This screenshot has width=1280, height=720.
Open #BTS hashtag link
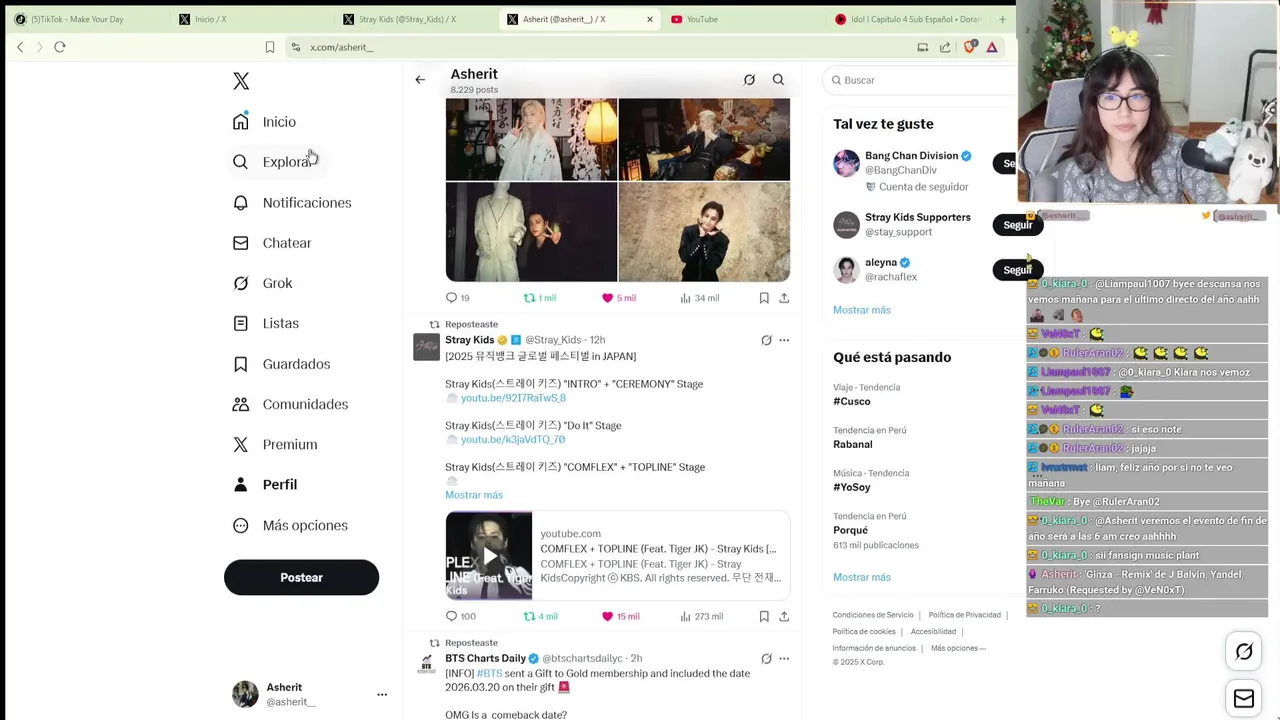[490, 674]
